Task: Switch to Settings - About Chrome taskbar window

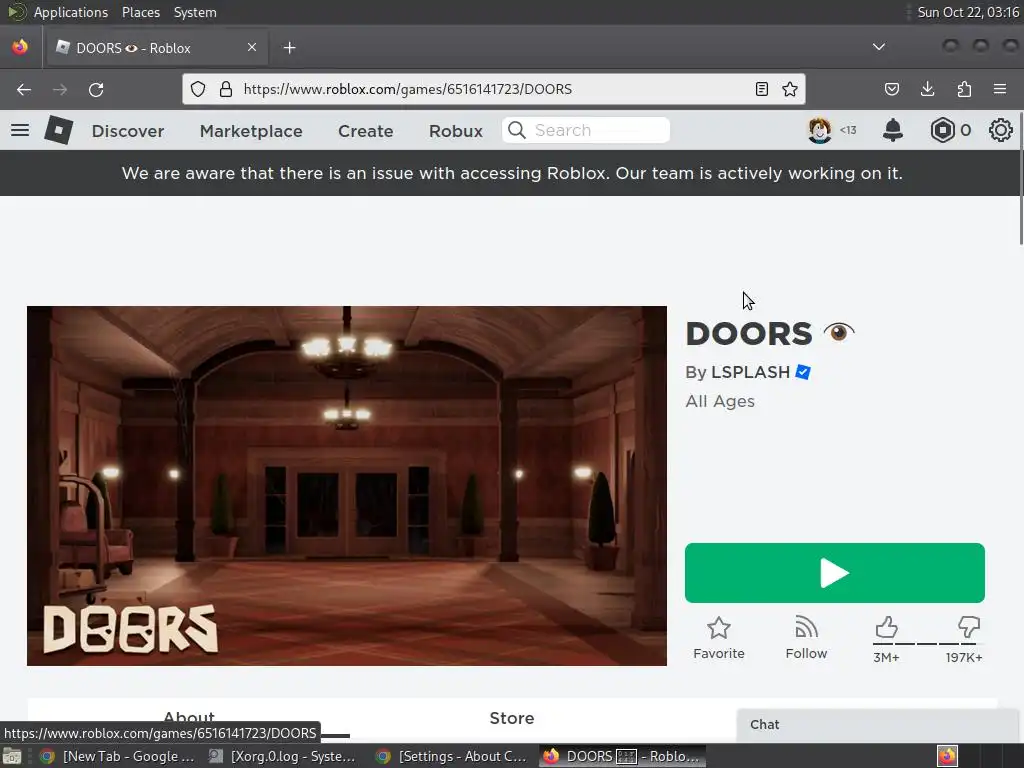Action: coord(453,756)
